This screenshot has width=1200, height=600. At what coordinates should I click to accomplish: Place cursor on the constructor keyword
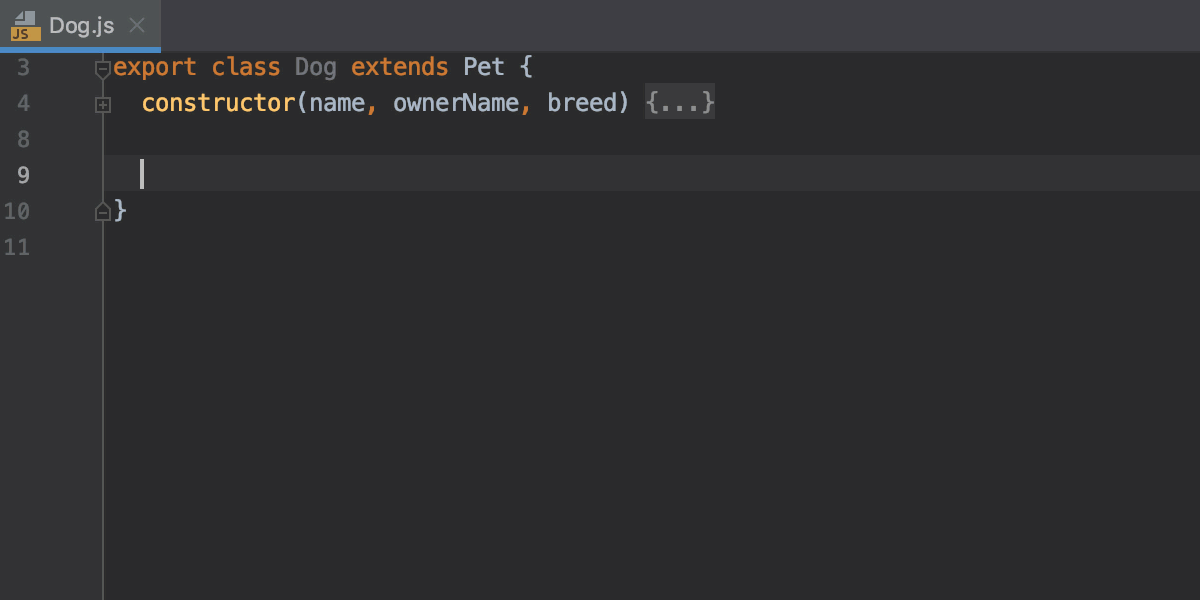(218, 102)
